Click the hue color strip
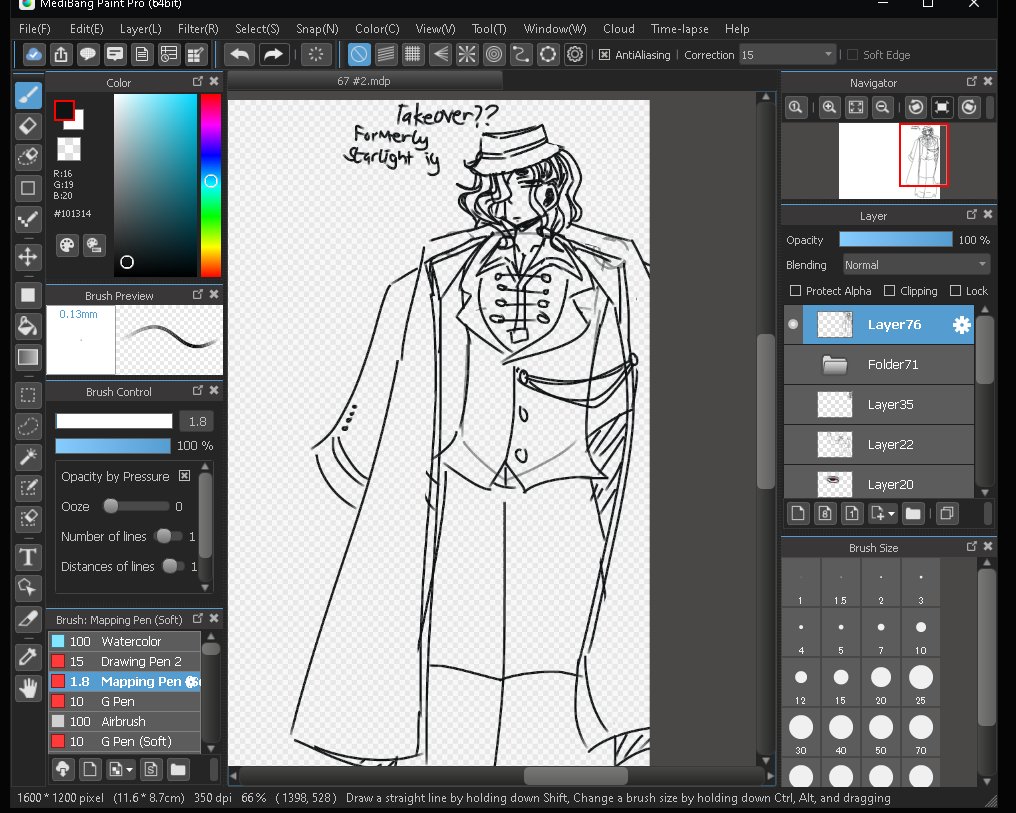 pyautogui.click(x=210, y=185)
